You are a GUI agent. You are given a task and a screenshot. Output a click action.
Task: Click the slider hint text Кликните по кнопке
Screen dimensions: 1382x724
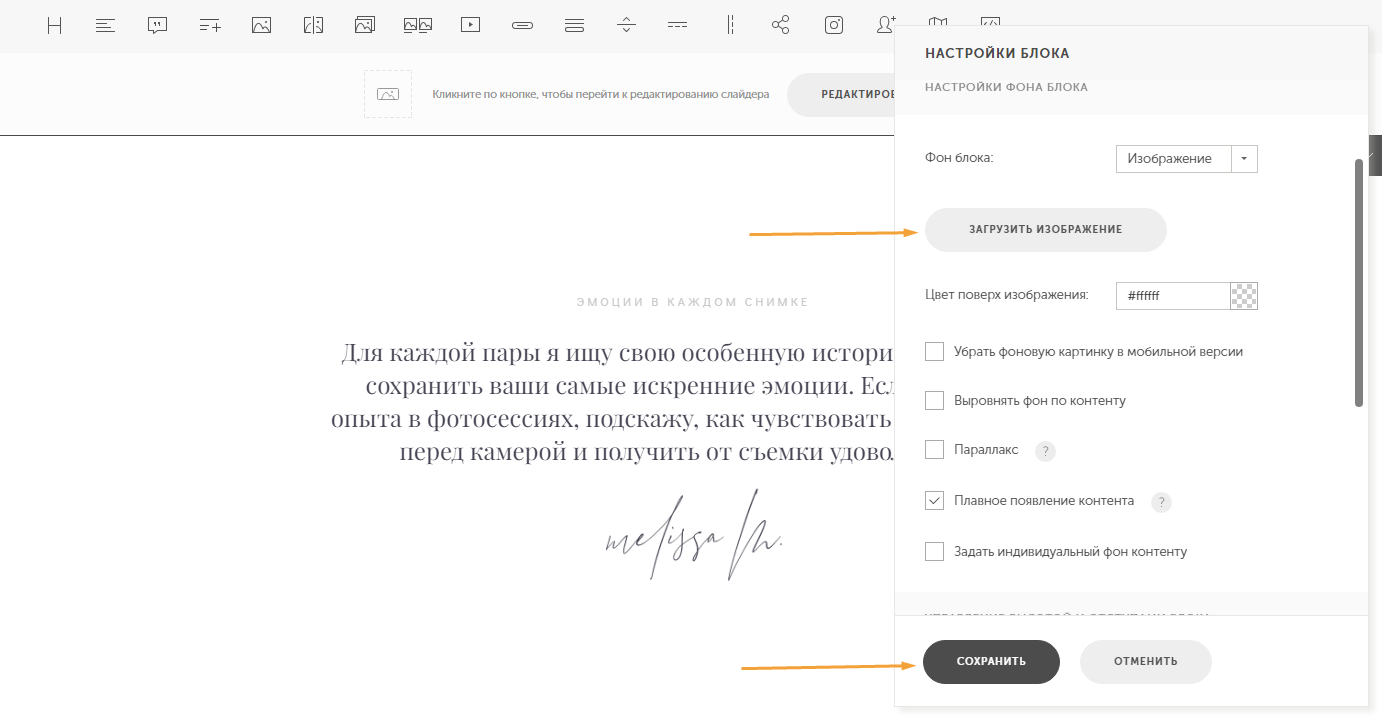pyautogui.click(x=601, y=94)
